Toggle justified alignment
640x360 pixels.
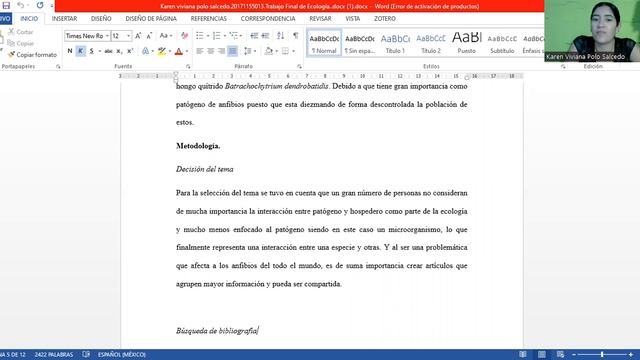pos(232,51)
